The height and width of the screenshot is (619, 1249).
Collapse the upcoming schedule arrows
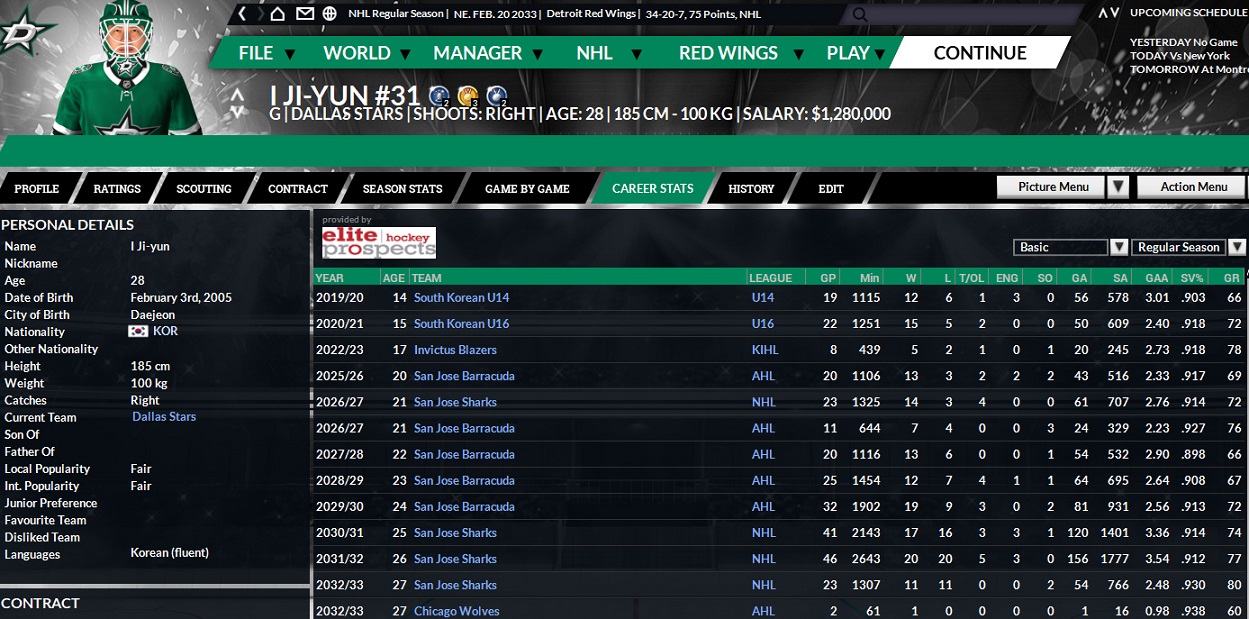(x=1108, y=13)
